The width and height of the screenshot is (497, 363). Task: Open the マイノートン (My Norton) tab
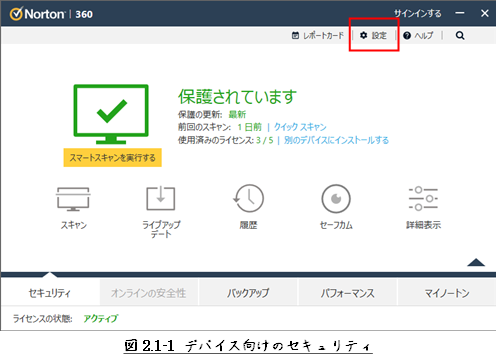447,293
